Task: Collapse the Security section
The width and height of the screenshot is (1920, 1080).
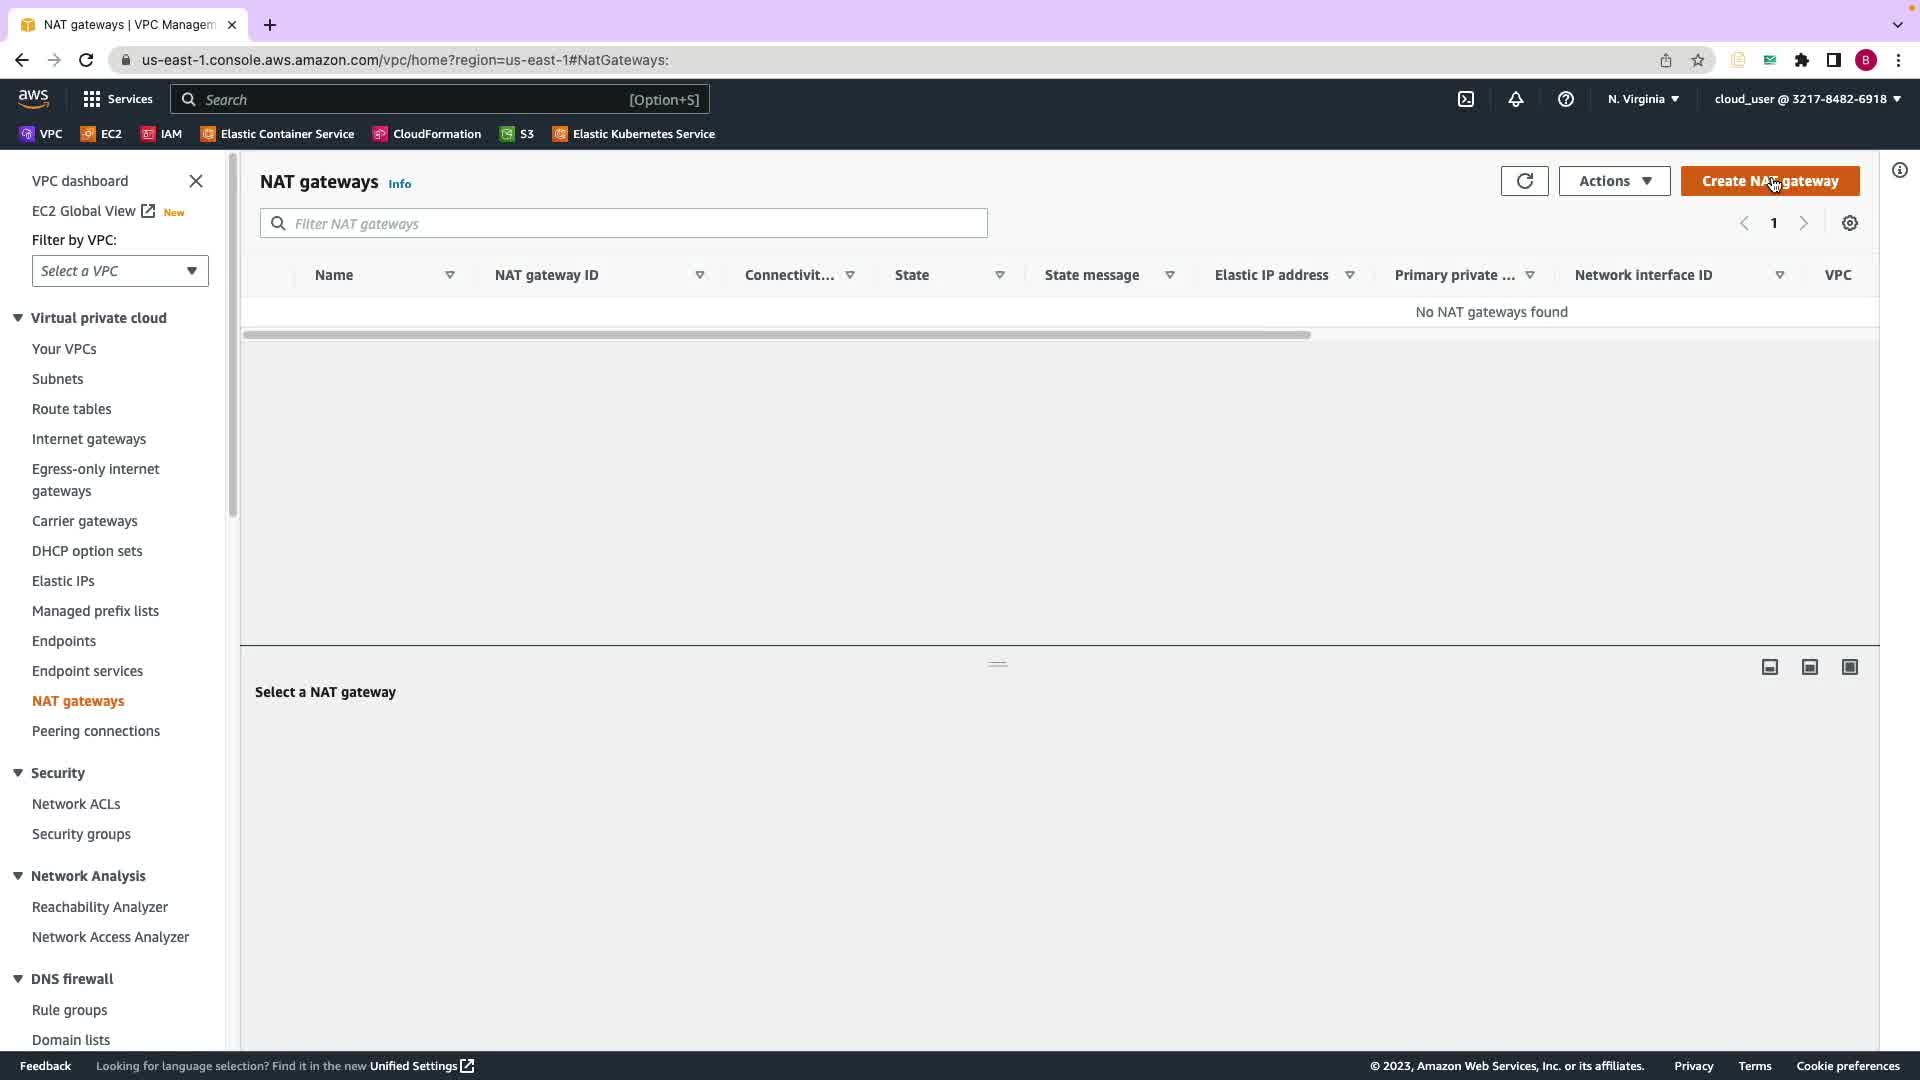Action: pos(18,773)
